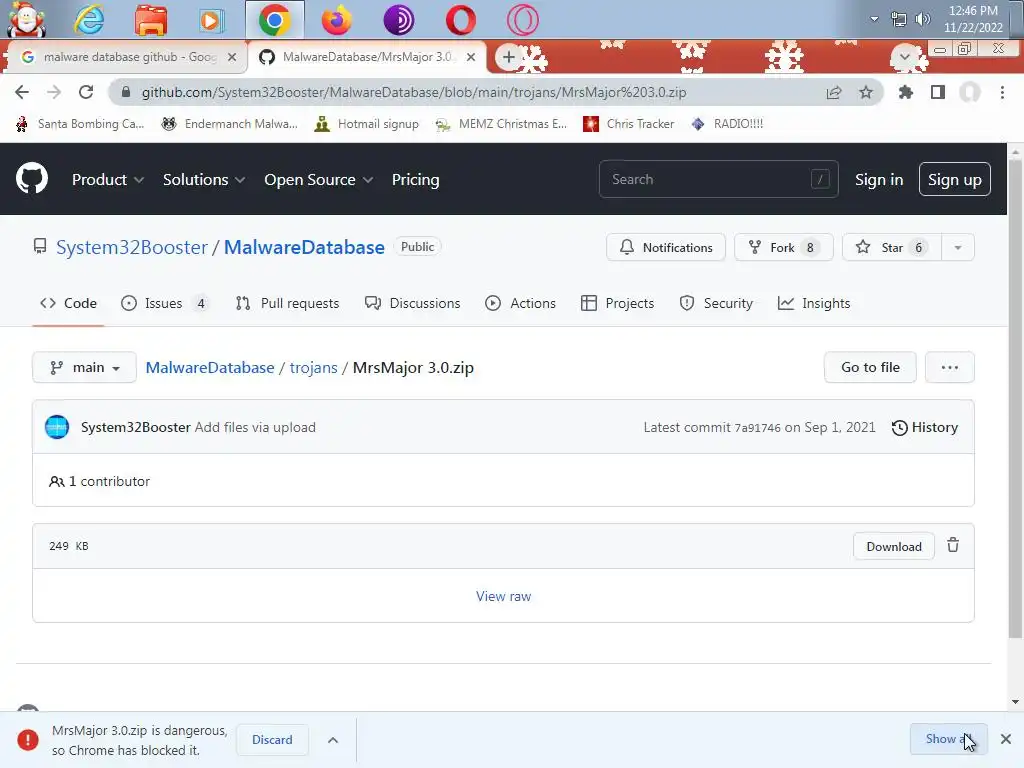The width and height of the screenshot is (1024, 768).
Task: Click the Notifications bell button
Action: pyautogui.click(x=665, y=248)
